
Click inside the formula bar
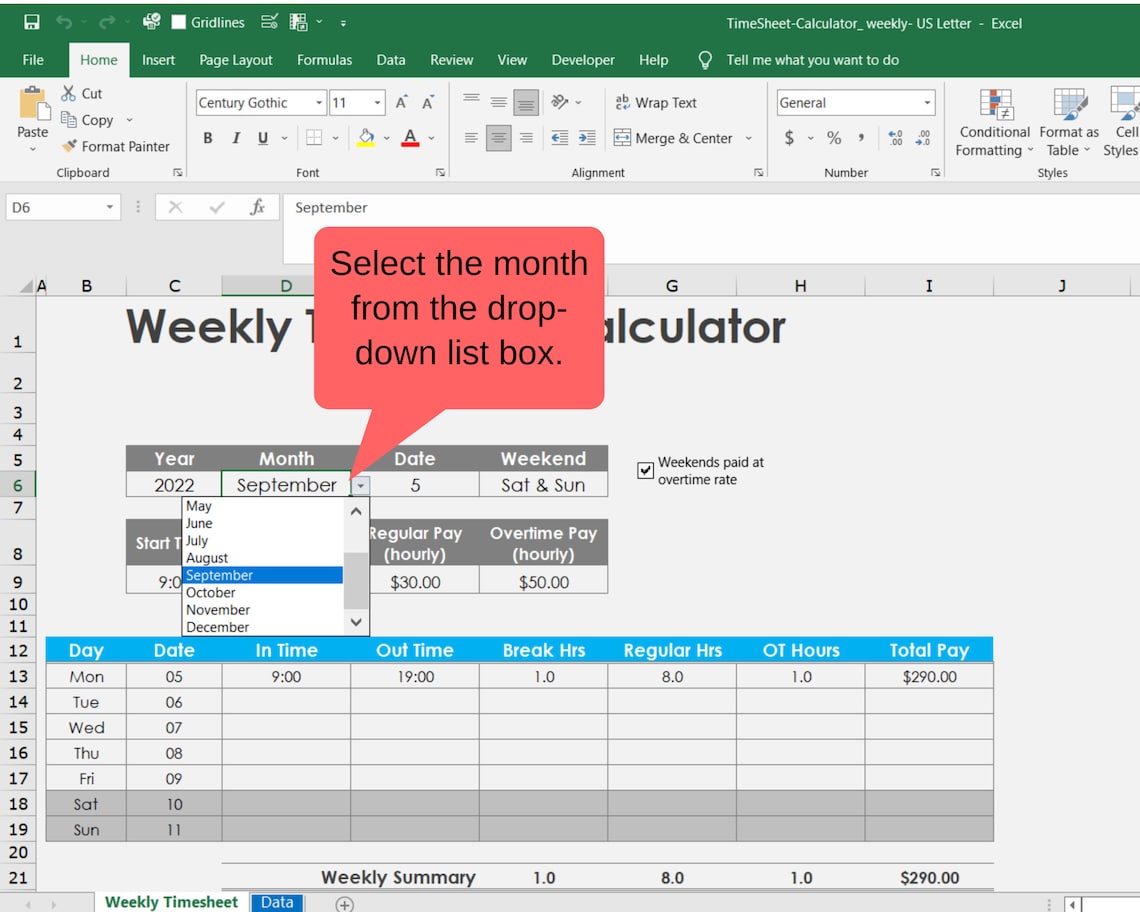(x=500, y=207)
